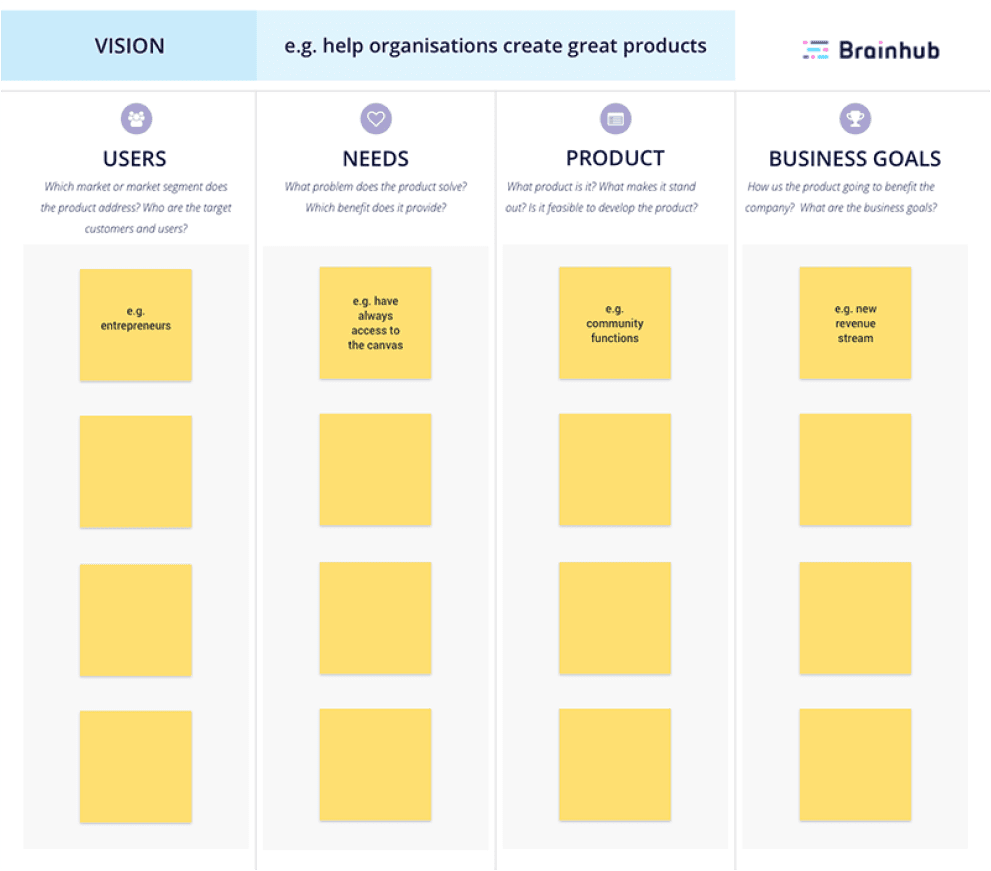Click the Needs heart icon
This screenshot has height=871, width=991.
tap(376, 119)
